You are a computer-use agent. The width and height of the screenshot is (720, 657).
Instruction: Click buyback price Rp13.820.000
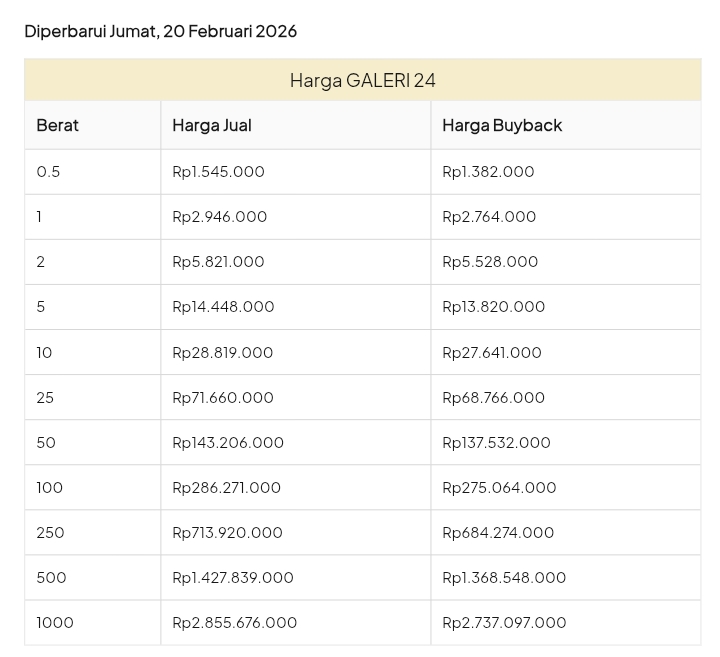point(493,307)
